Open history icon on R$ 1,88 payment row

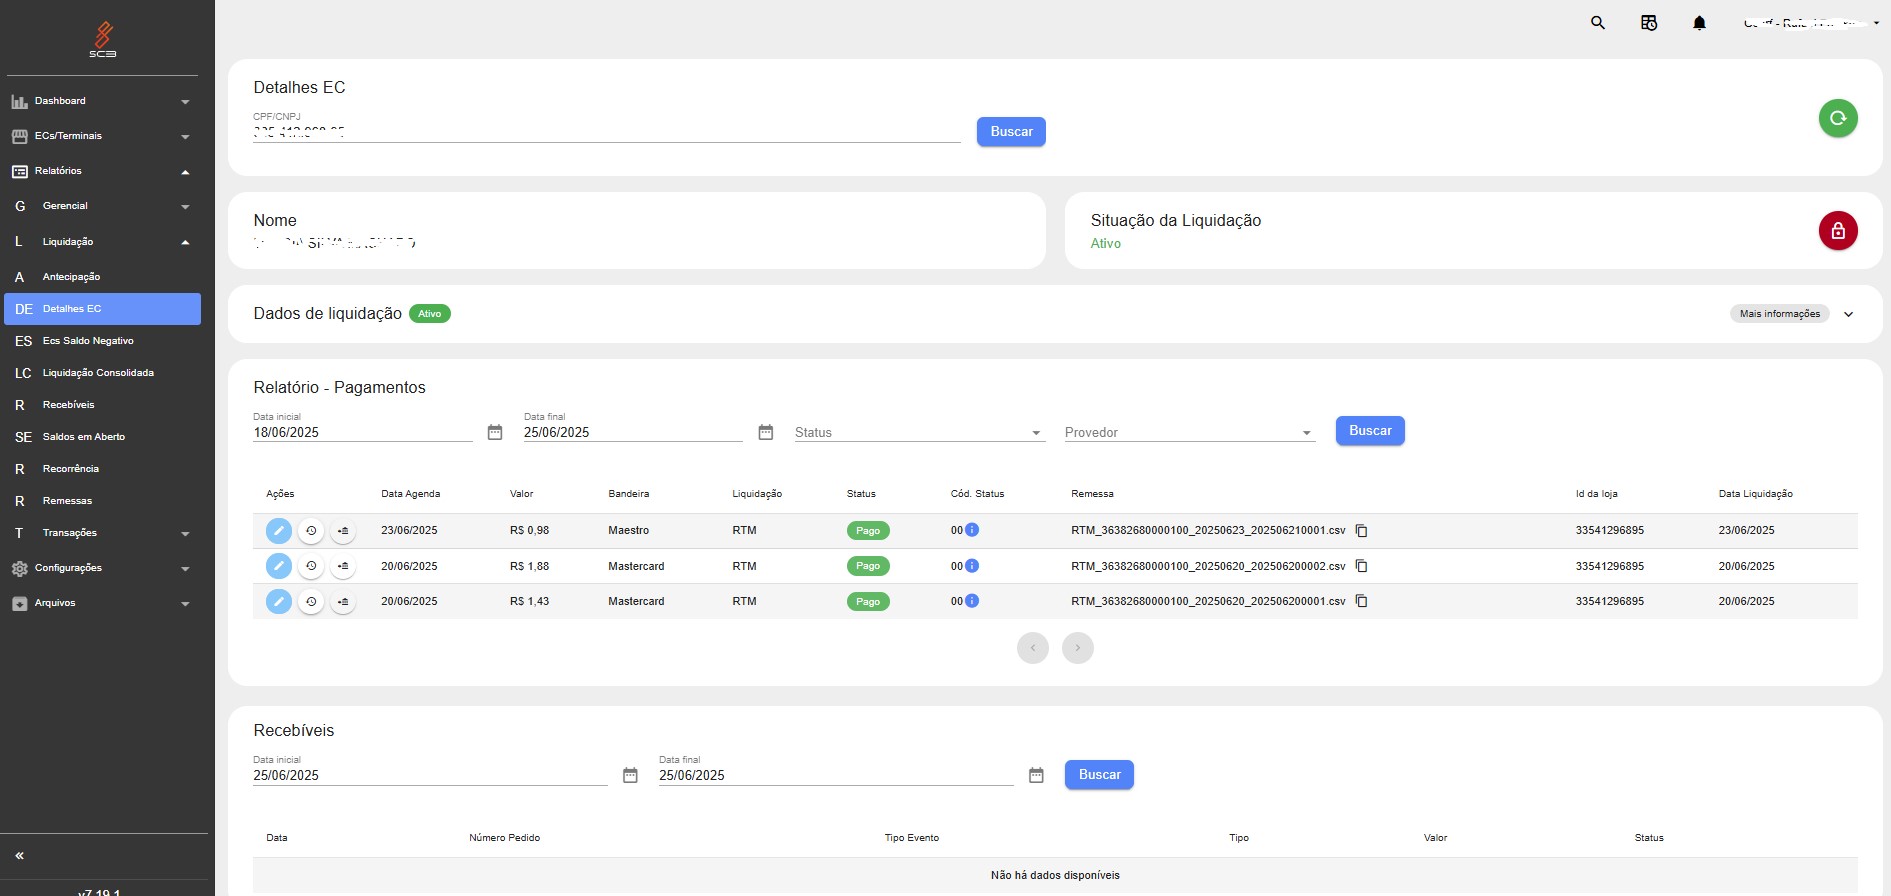(x=311, y=566)
